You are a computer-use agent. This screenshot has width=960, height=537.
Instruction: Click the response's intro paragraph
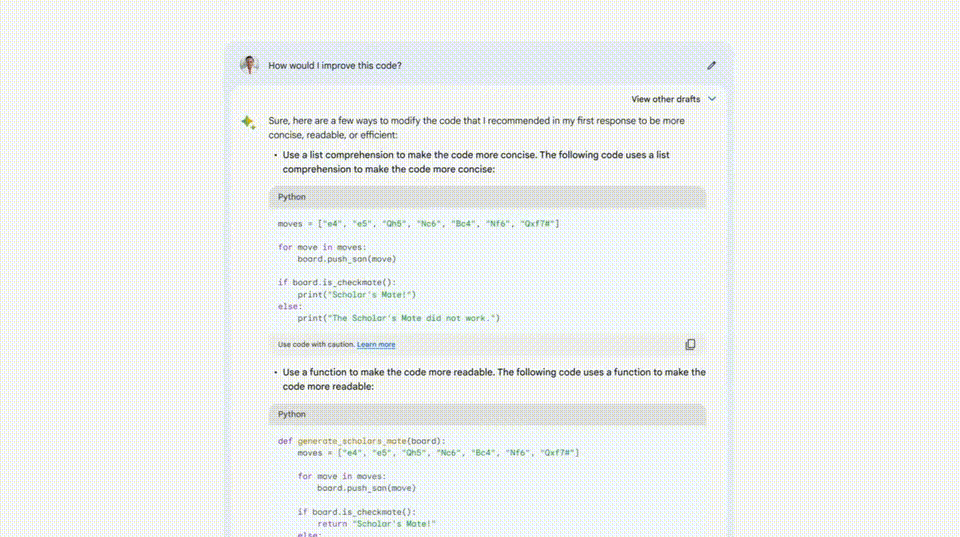pos(476,127)
